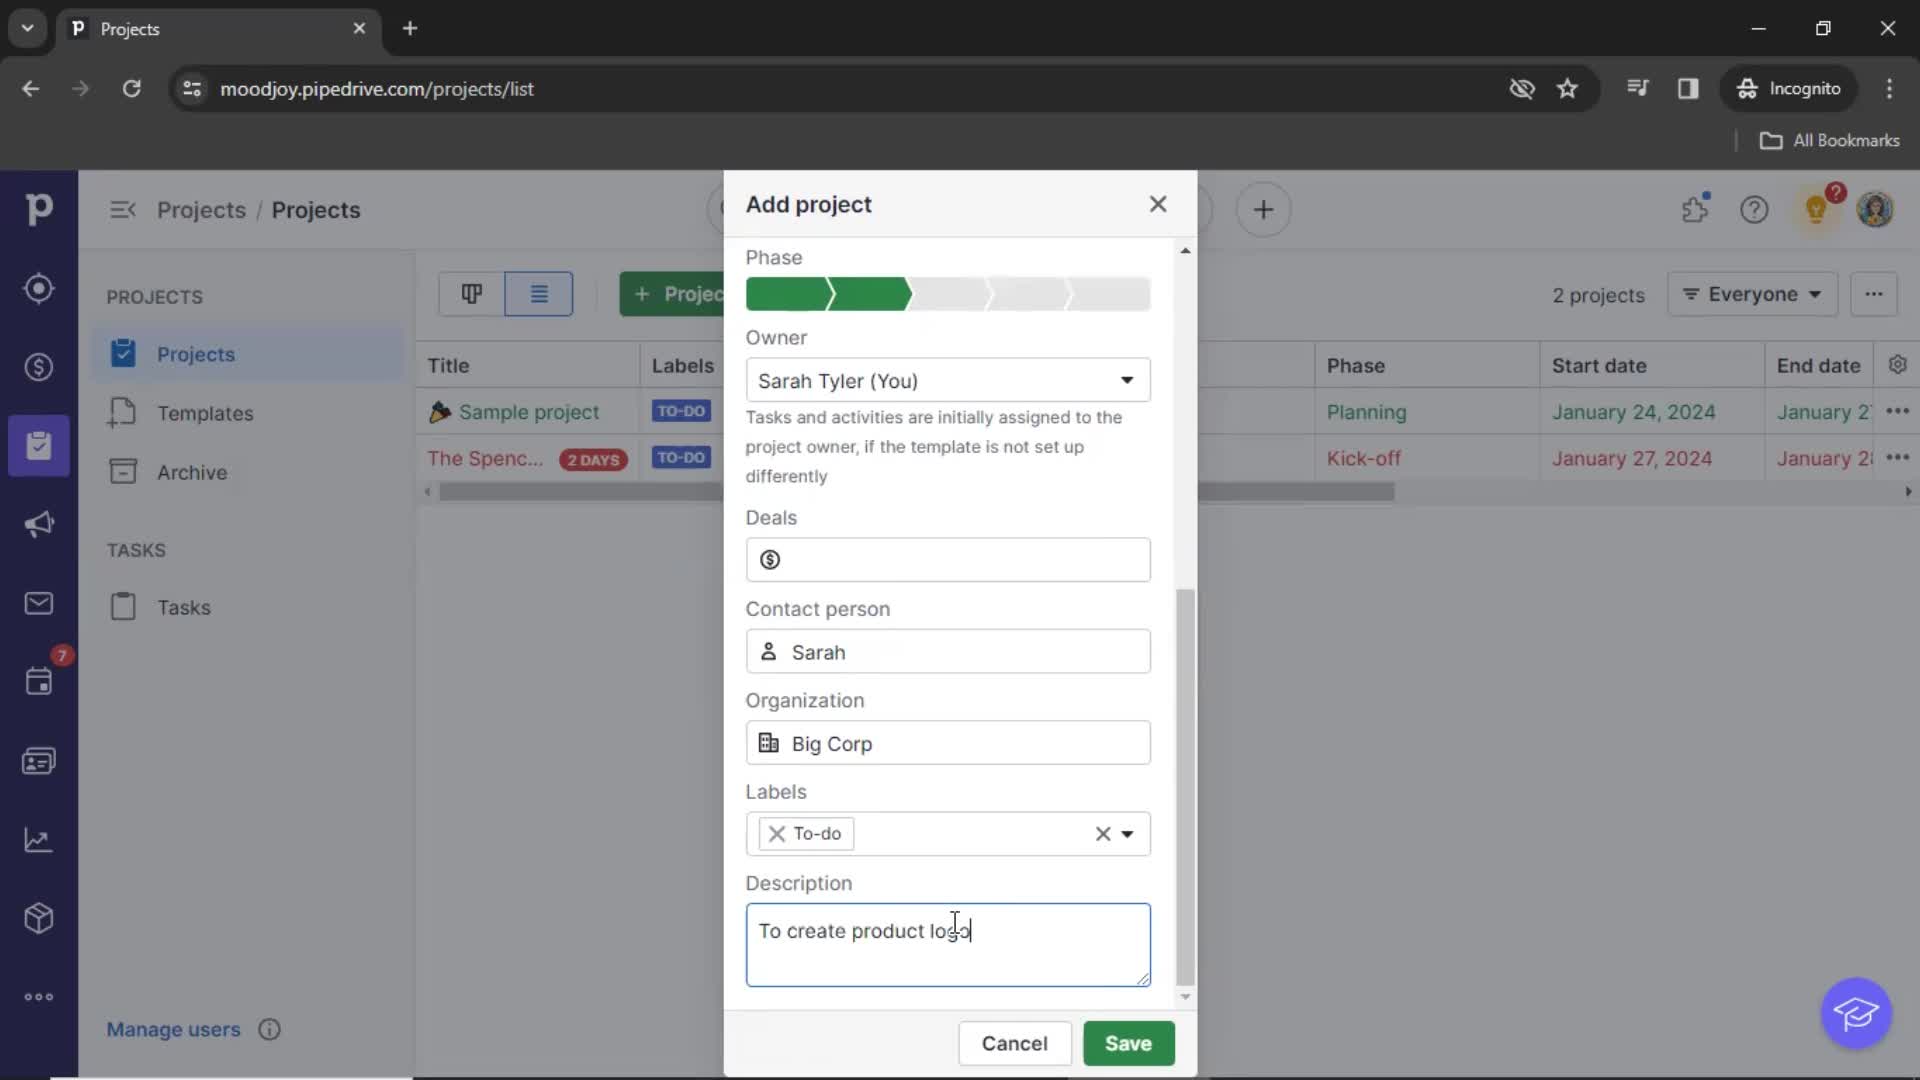The width and height of the screenshot is (1920, 1080).
Task: Click the Save button to submit
Action: 1129,1043
